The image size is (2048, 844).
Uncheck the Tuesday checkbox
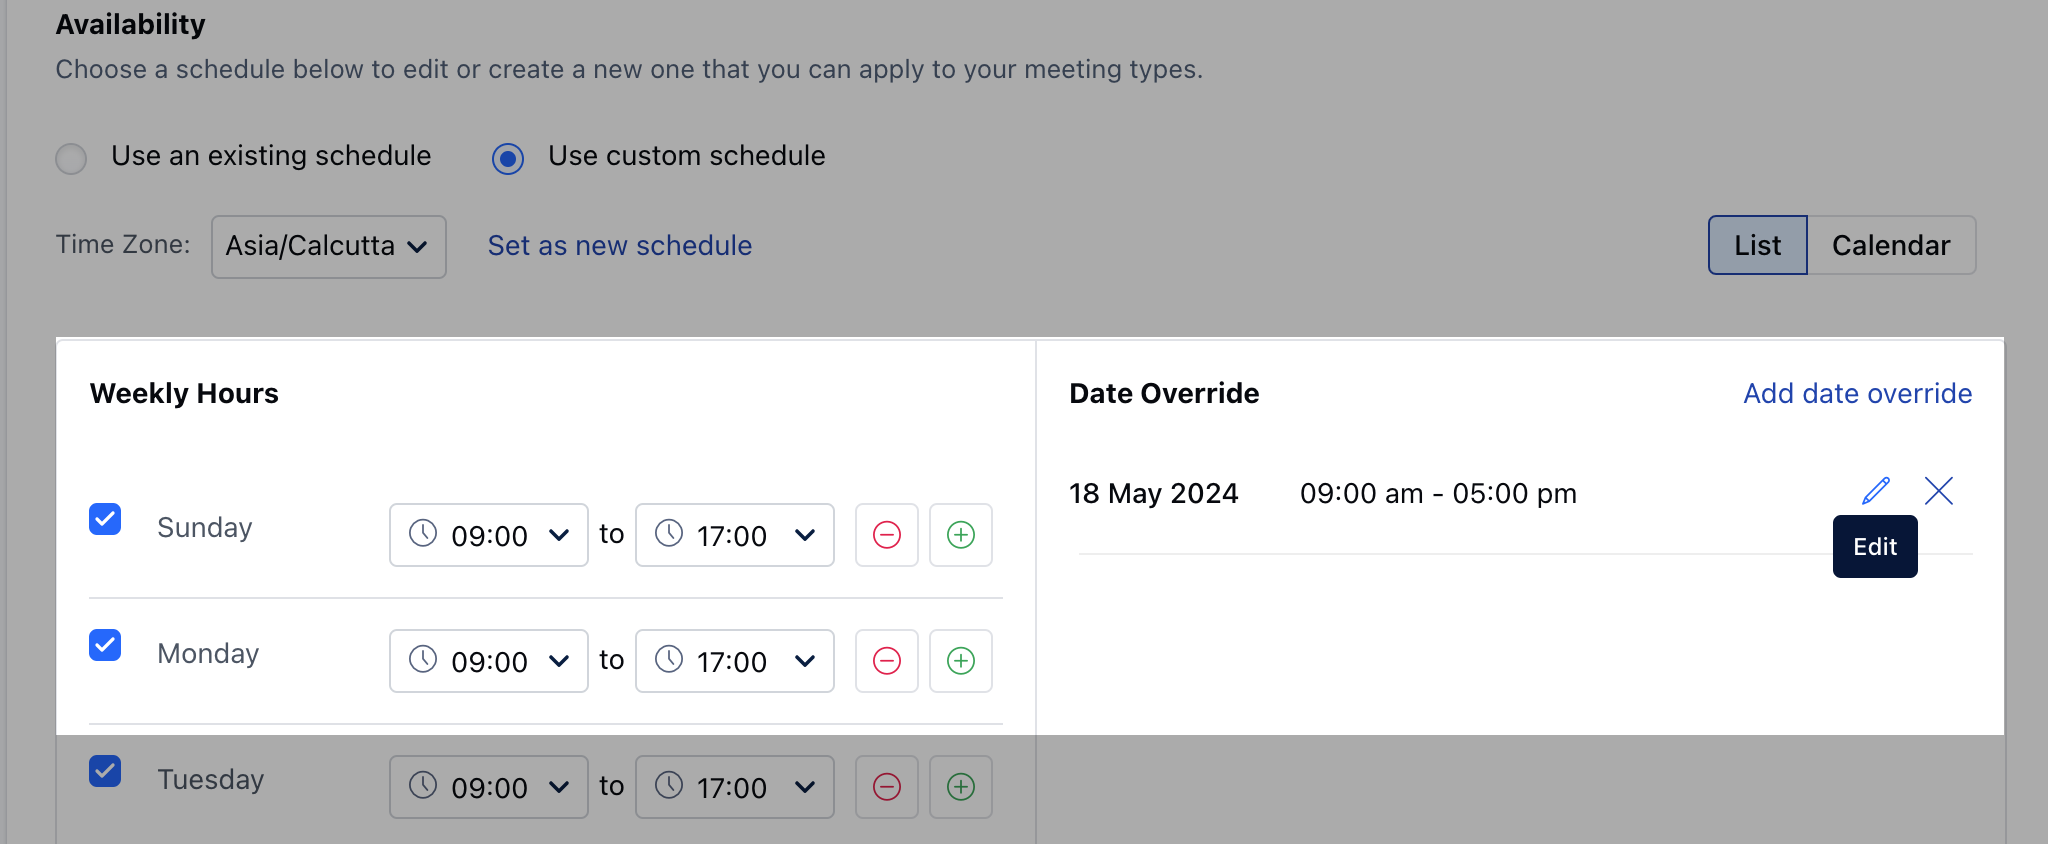point(105,771)
